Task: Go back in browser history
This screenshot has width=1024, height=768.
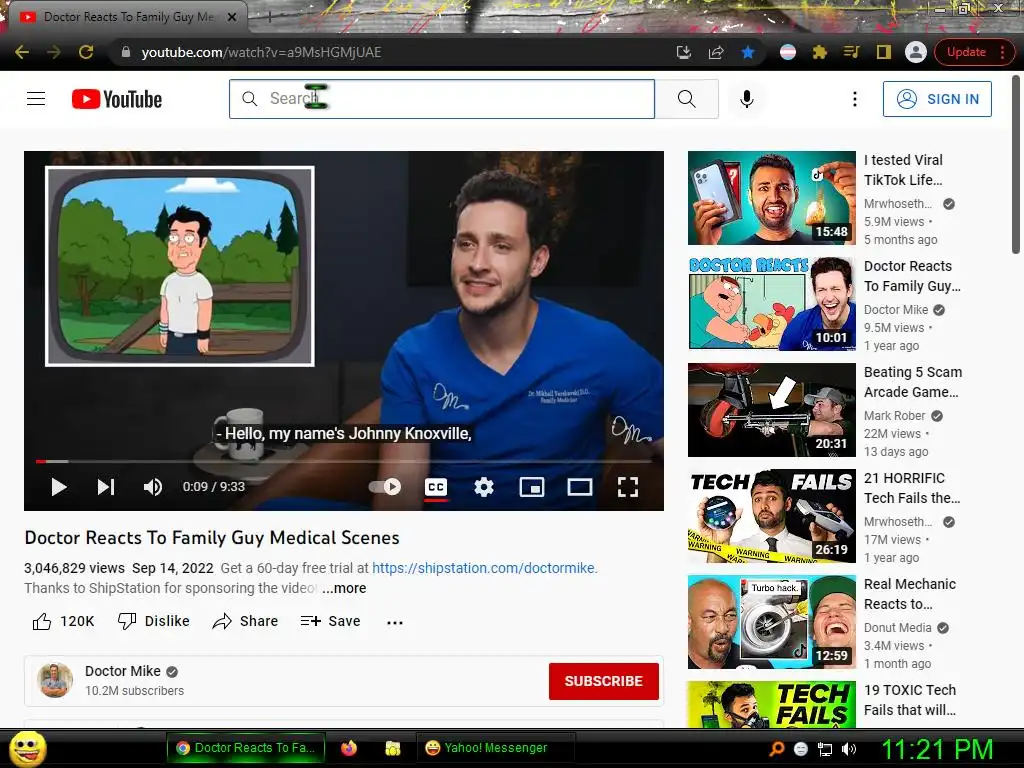Action: tap(22, 52)
